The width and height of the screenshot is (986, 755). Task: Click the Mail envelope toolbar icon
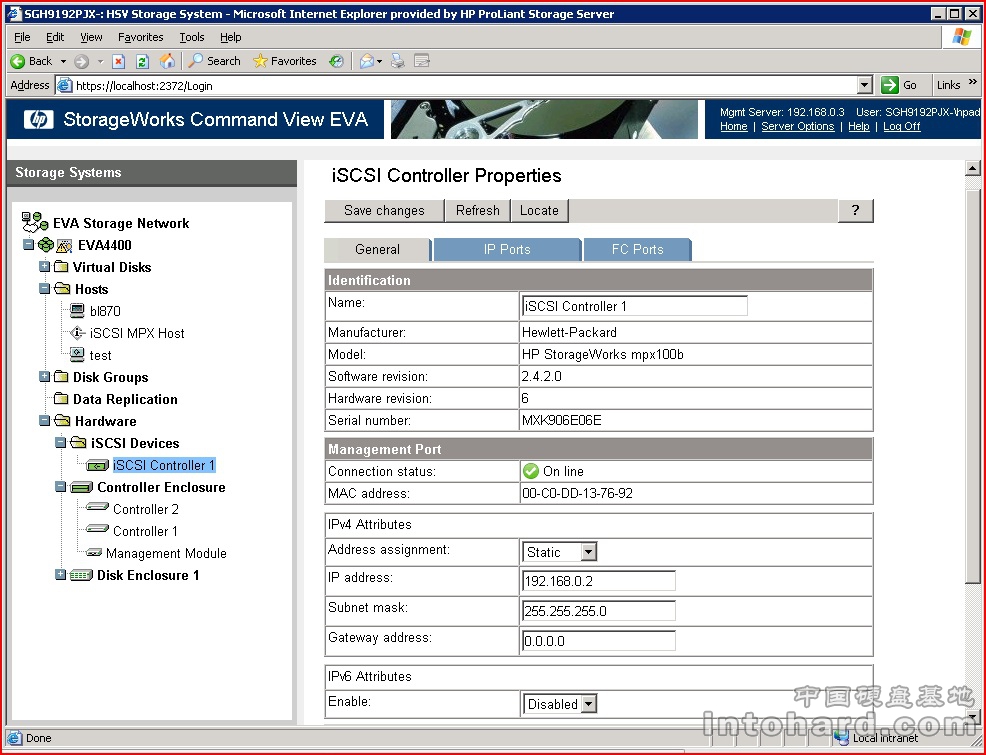367,61
